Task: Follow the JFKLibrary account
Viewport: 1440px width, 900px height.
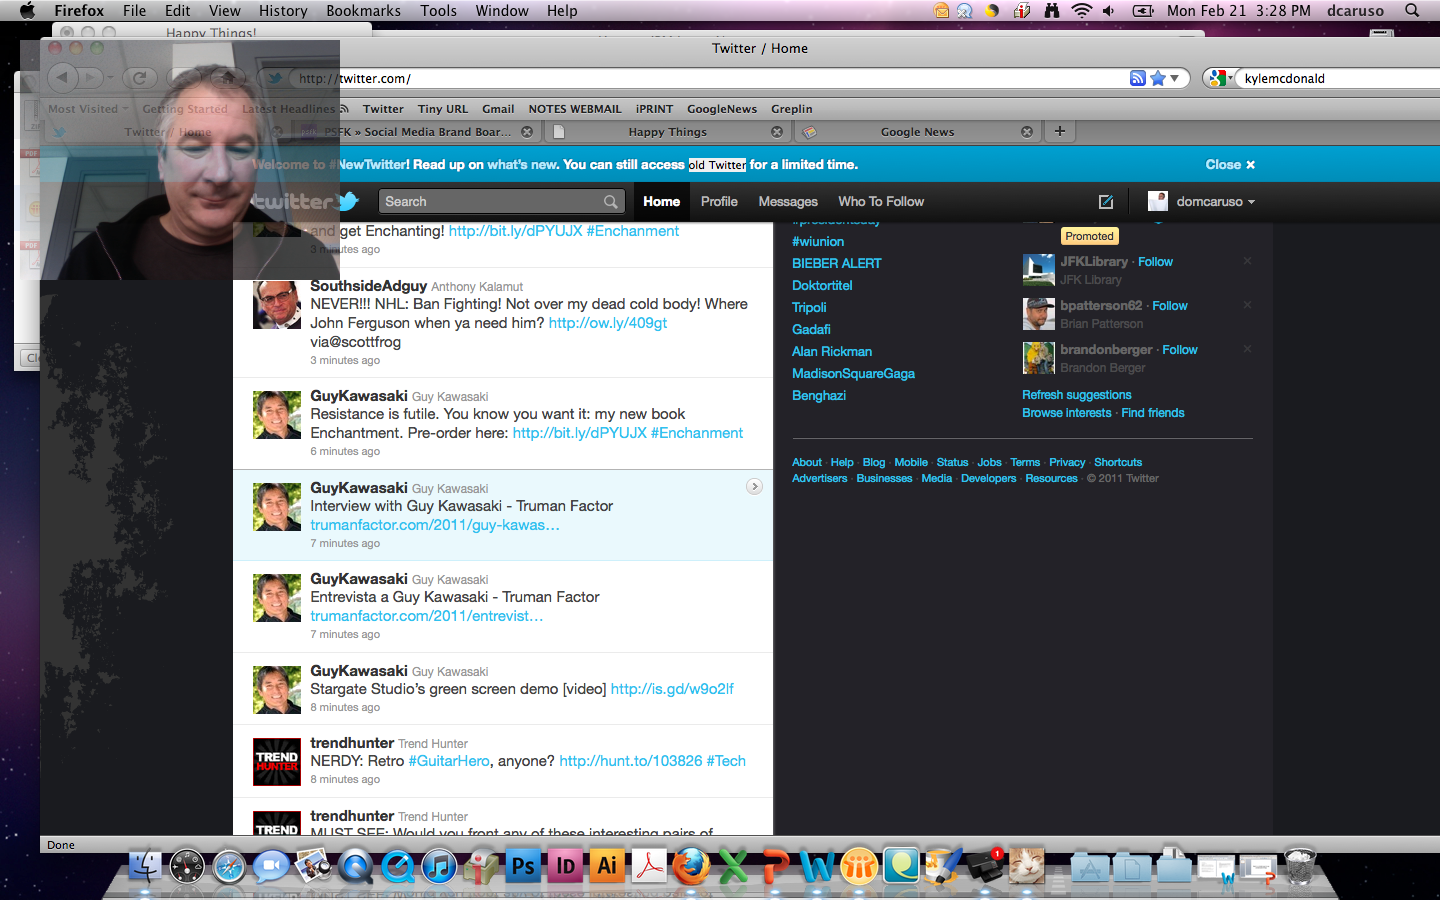Action: point(1155,262)
